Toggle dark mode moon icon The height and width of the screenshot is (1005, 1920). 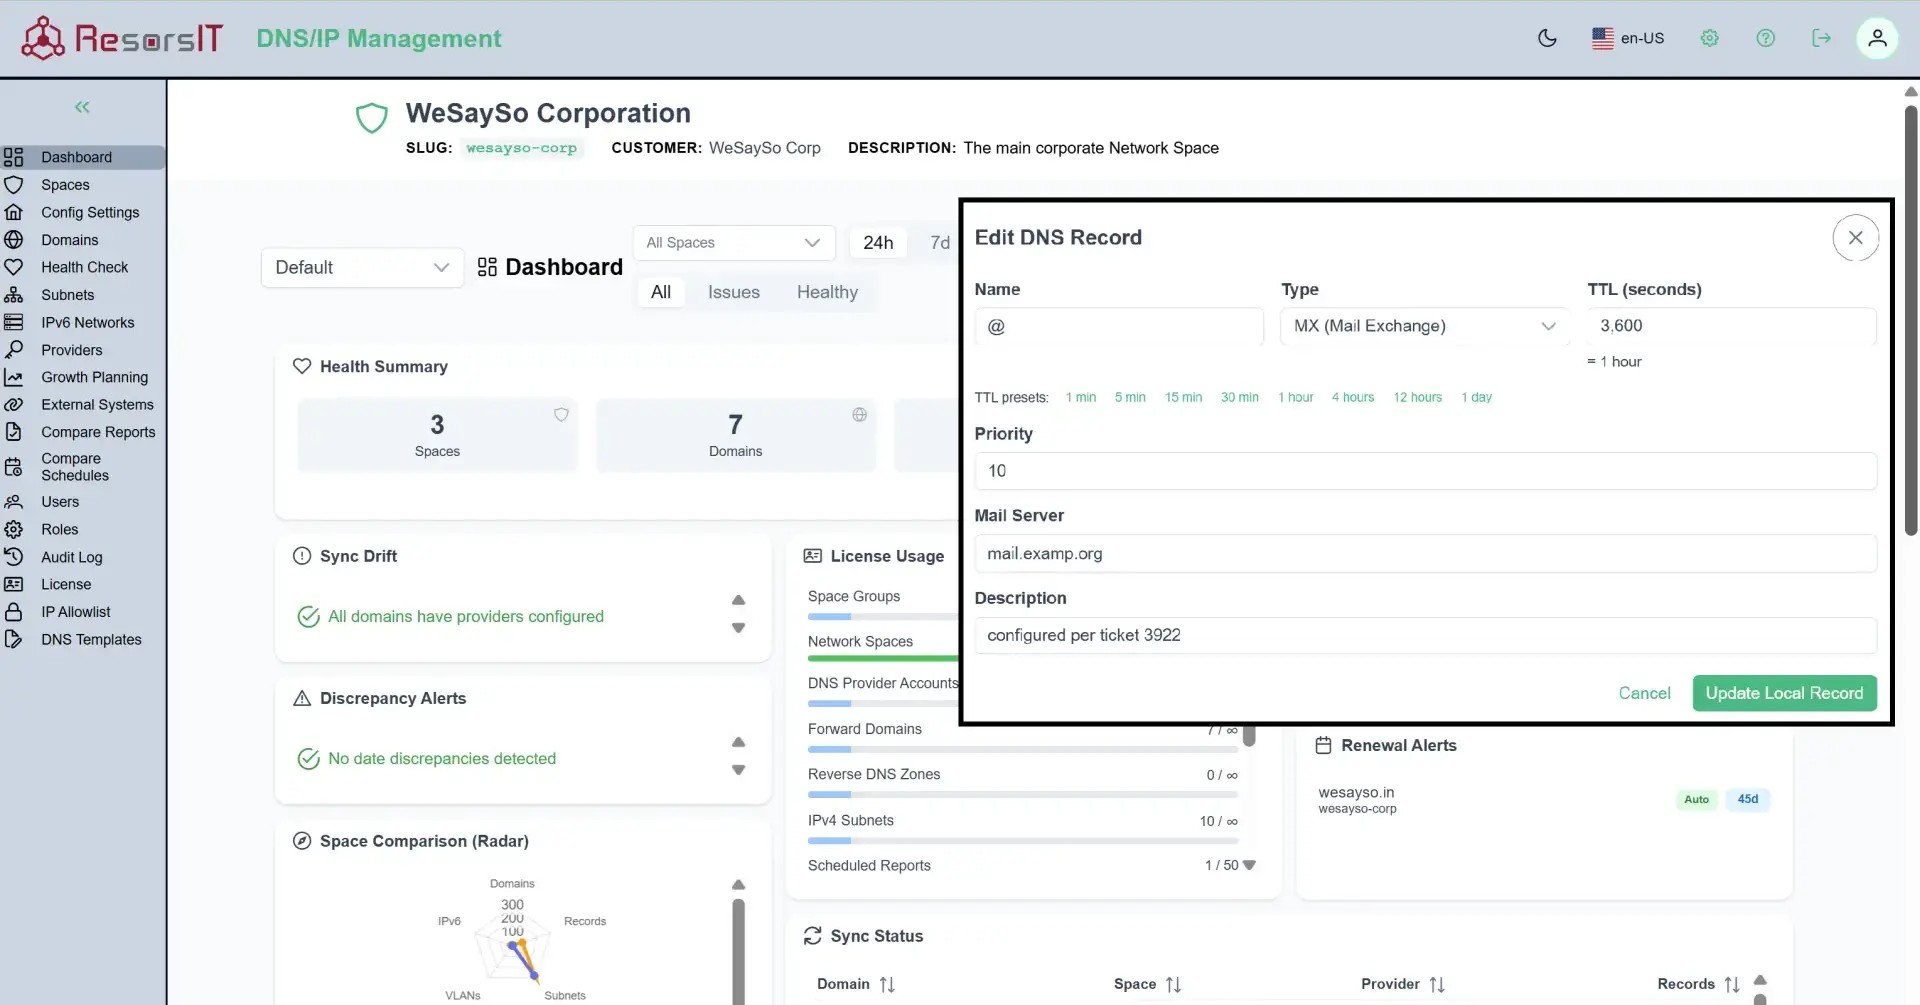point(1547,38)
